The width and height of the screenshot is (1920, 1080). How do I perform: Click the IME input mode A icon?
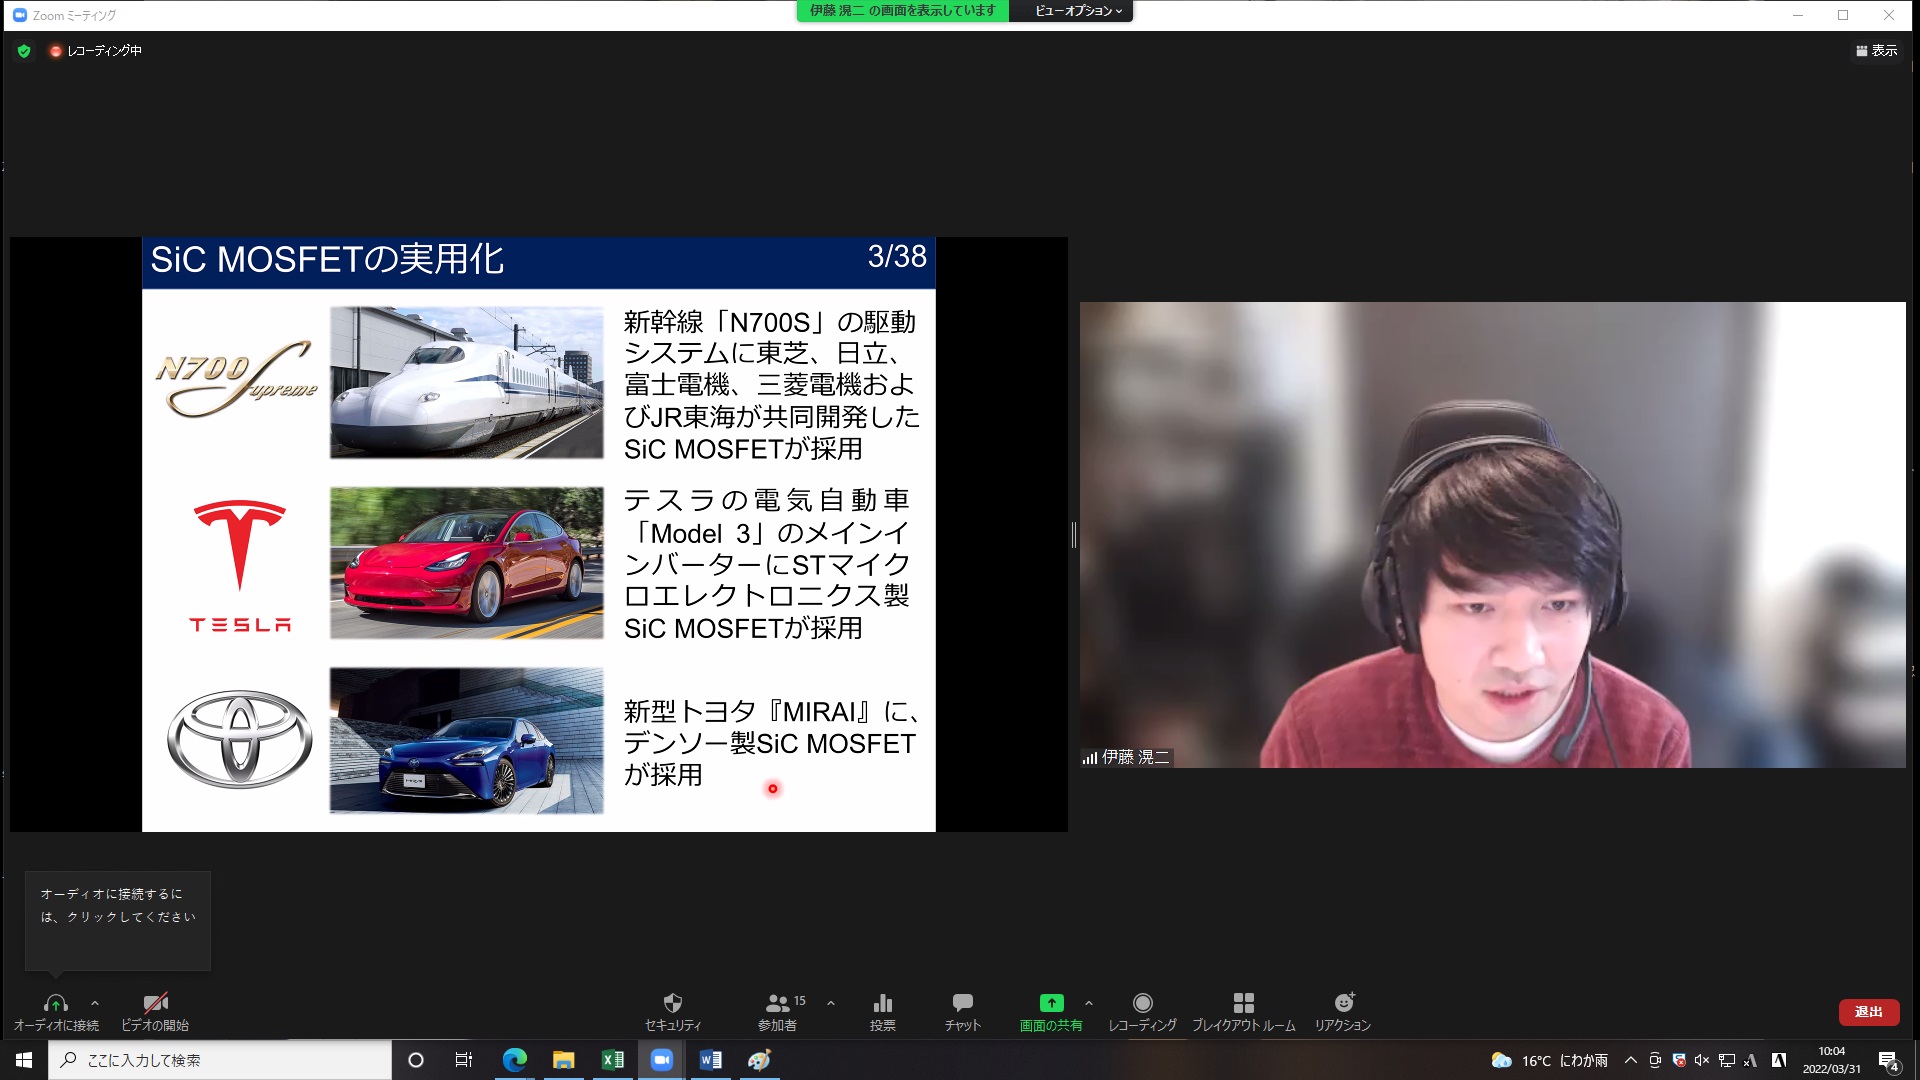tap(1779, 1060)
